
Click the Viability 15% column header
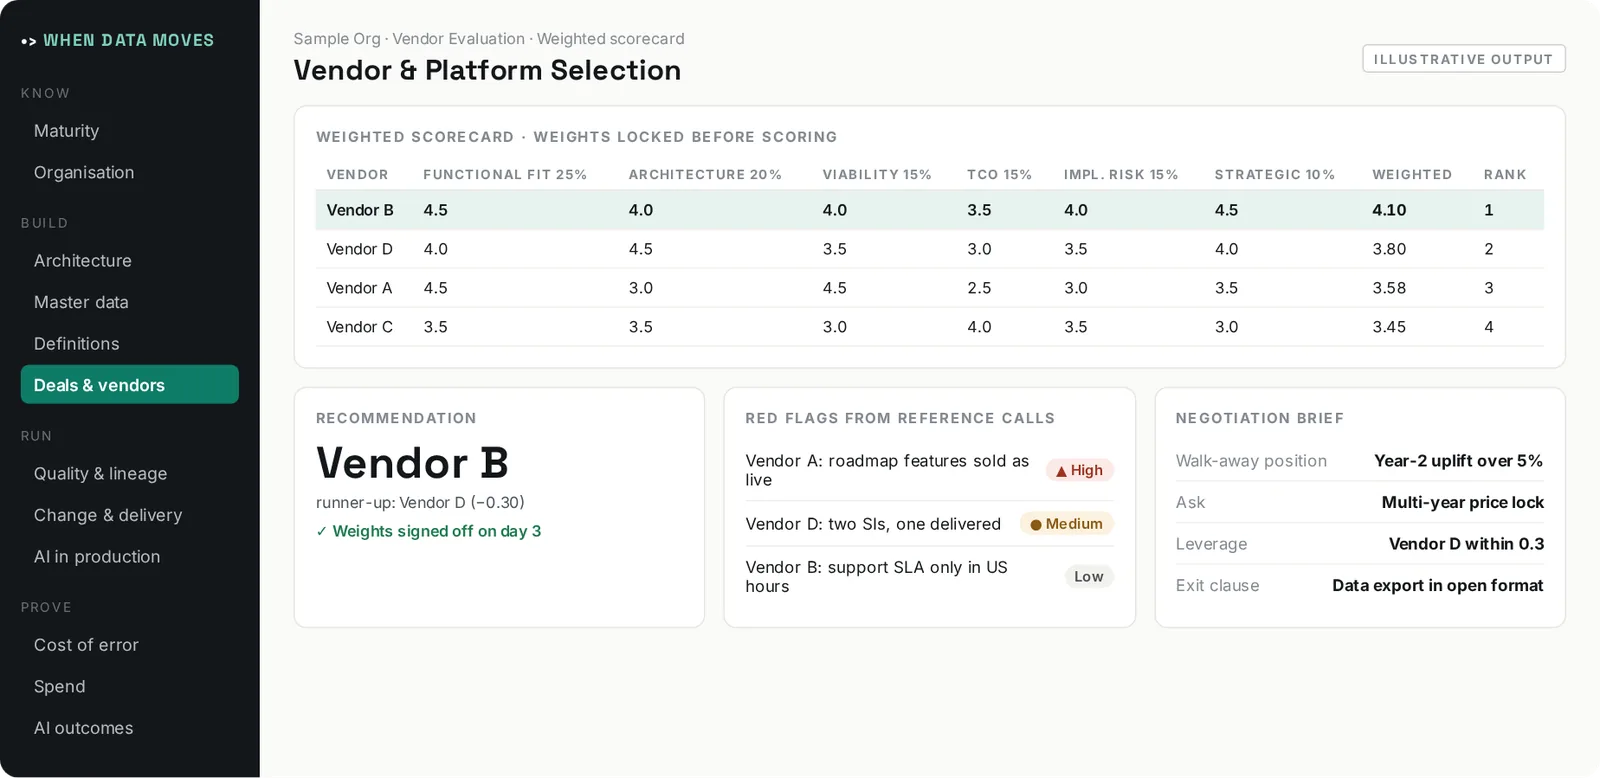(877, 174)
